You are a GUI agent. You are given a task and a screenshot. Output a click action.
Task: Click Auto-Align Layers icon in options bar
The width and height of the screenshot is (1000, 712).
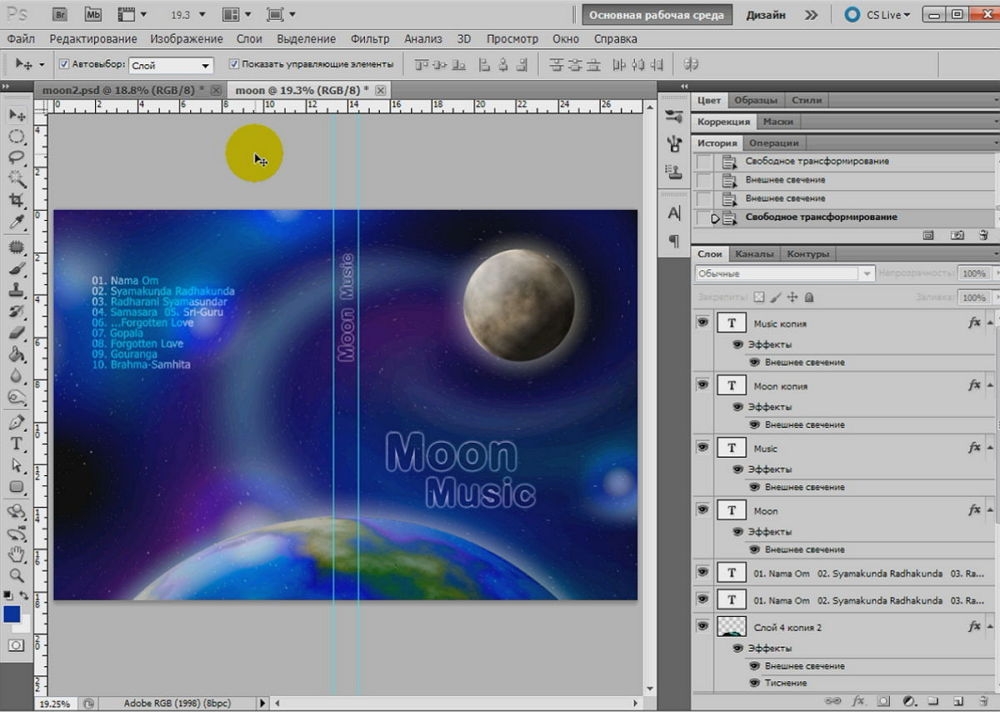pyautogui.click(x=691, y=64)
